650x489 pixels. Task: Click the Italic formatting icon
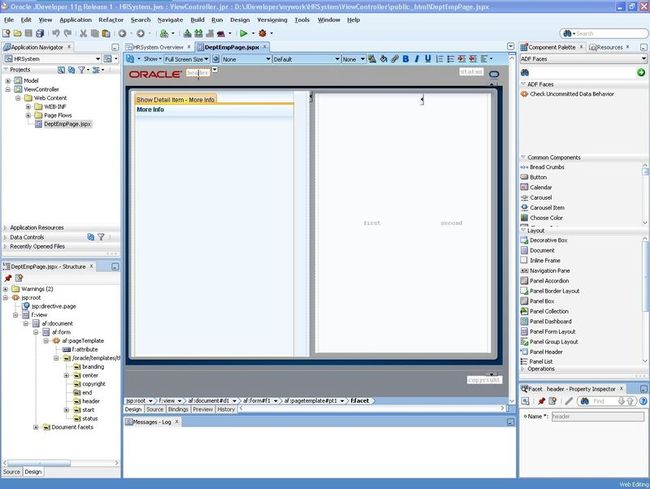[417, 59]
